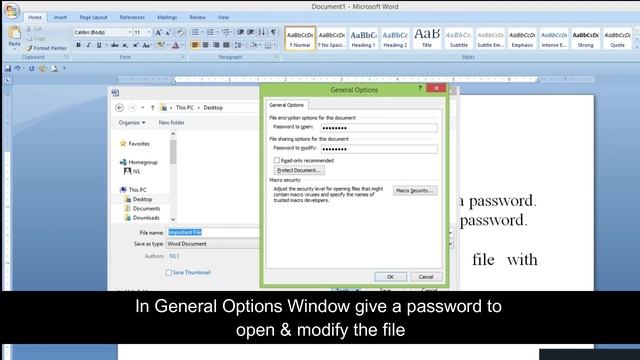Image resolution: width=640 pixels, height=360 pixels.
Task: Check Read-only recommended checkbox
Action: pos(277,160)
